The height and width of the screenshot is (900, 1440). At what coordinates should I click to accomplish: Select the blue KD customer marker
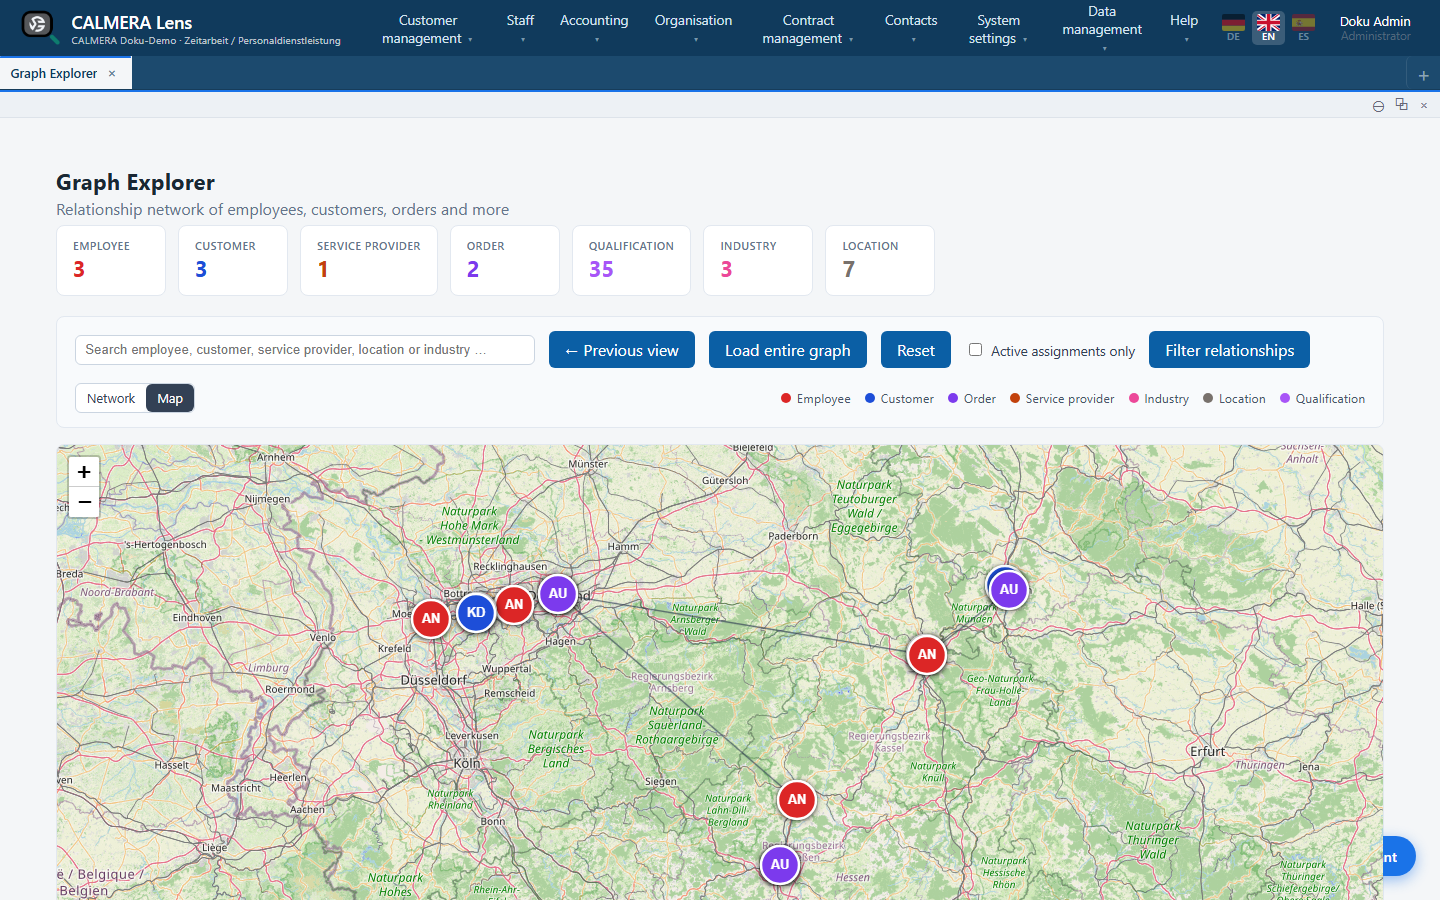tap(476, 612)
